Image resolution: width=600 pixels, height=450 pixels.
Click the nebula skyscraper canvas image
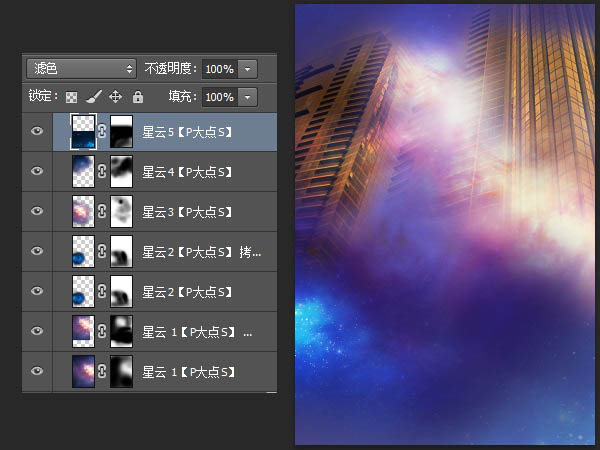tap(445, 225)
